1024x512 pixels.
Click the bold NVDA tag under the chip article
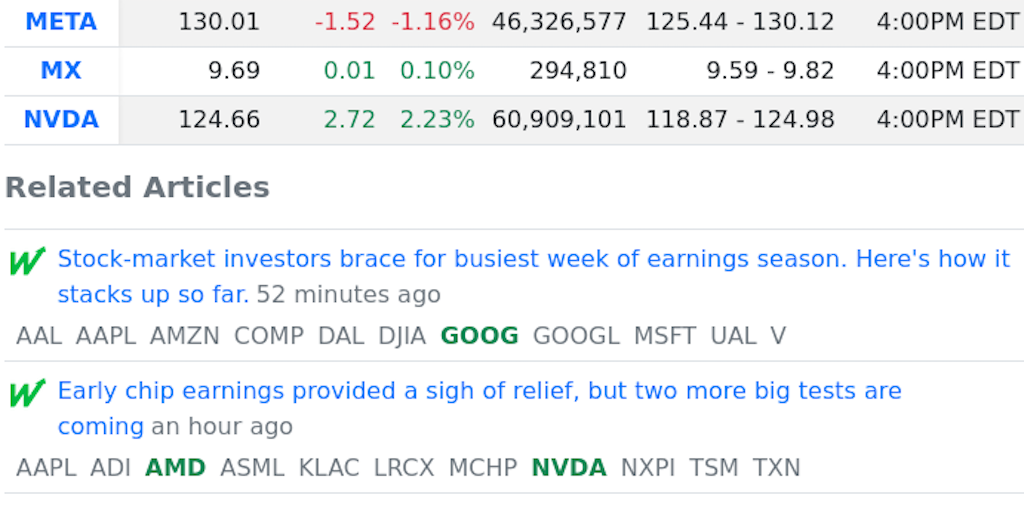569,468
